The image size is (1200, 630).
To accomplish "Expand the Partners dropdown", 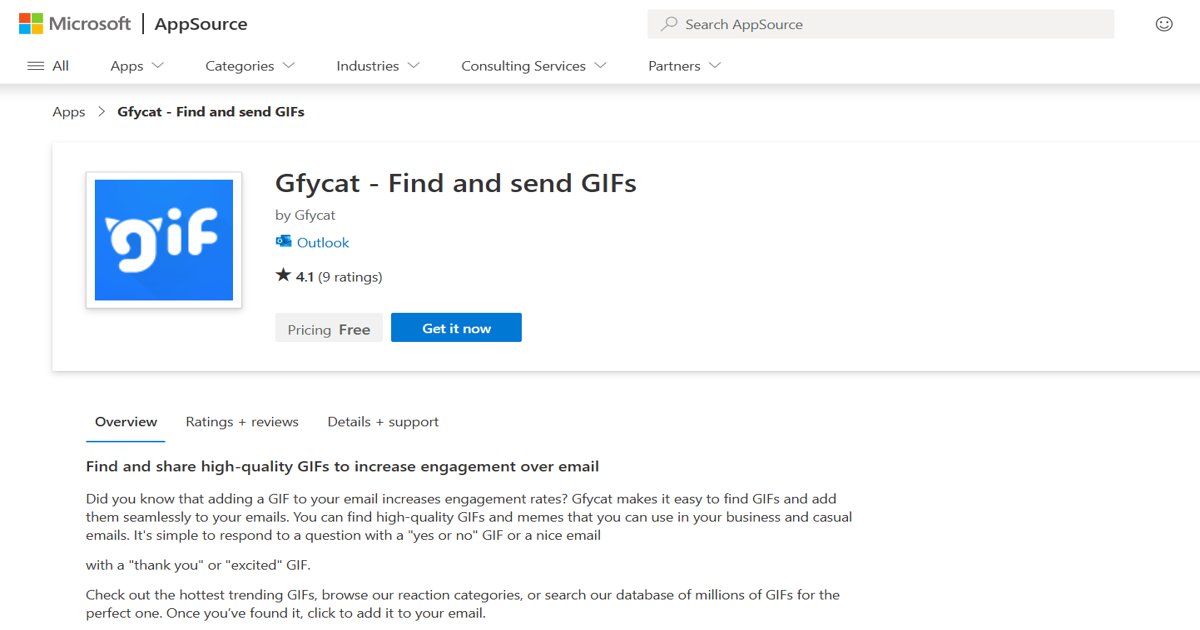I will pos(685,66).
